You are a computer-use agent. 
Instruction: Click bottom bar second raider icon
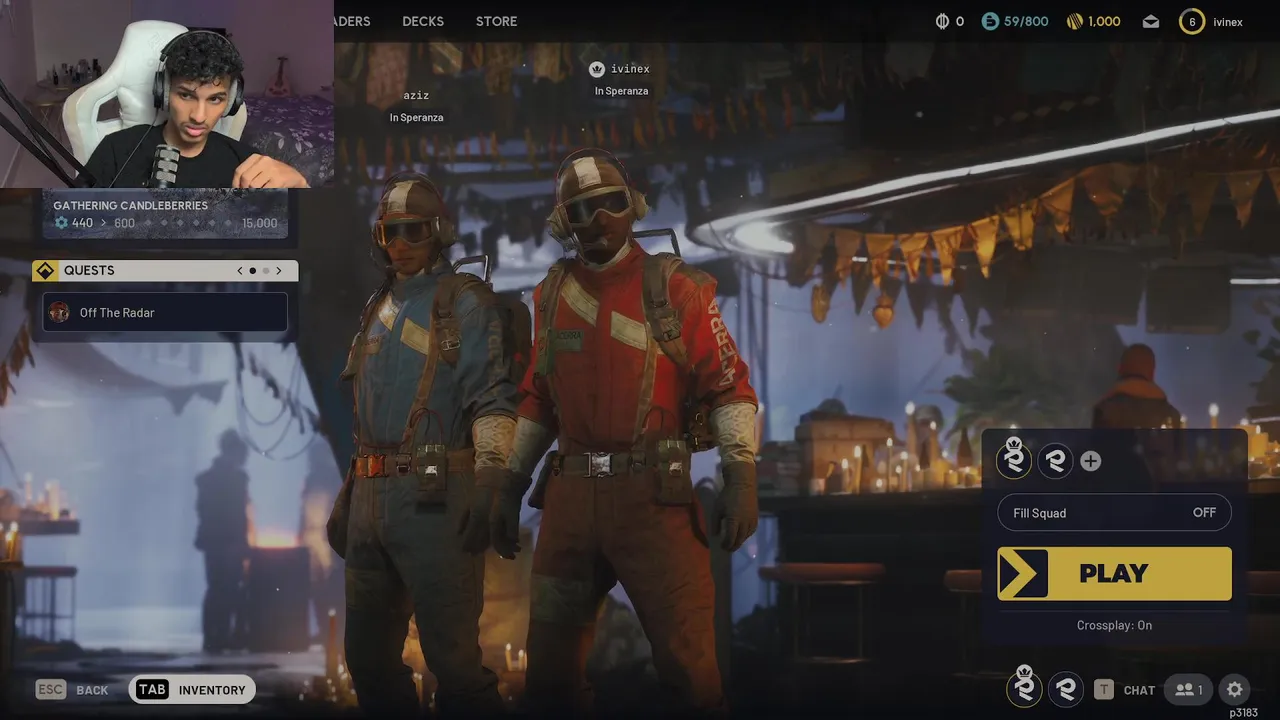point(1066,689)
